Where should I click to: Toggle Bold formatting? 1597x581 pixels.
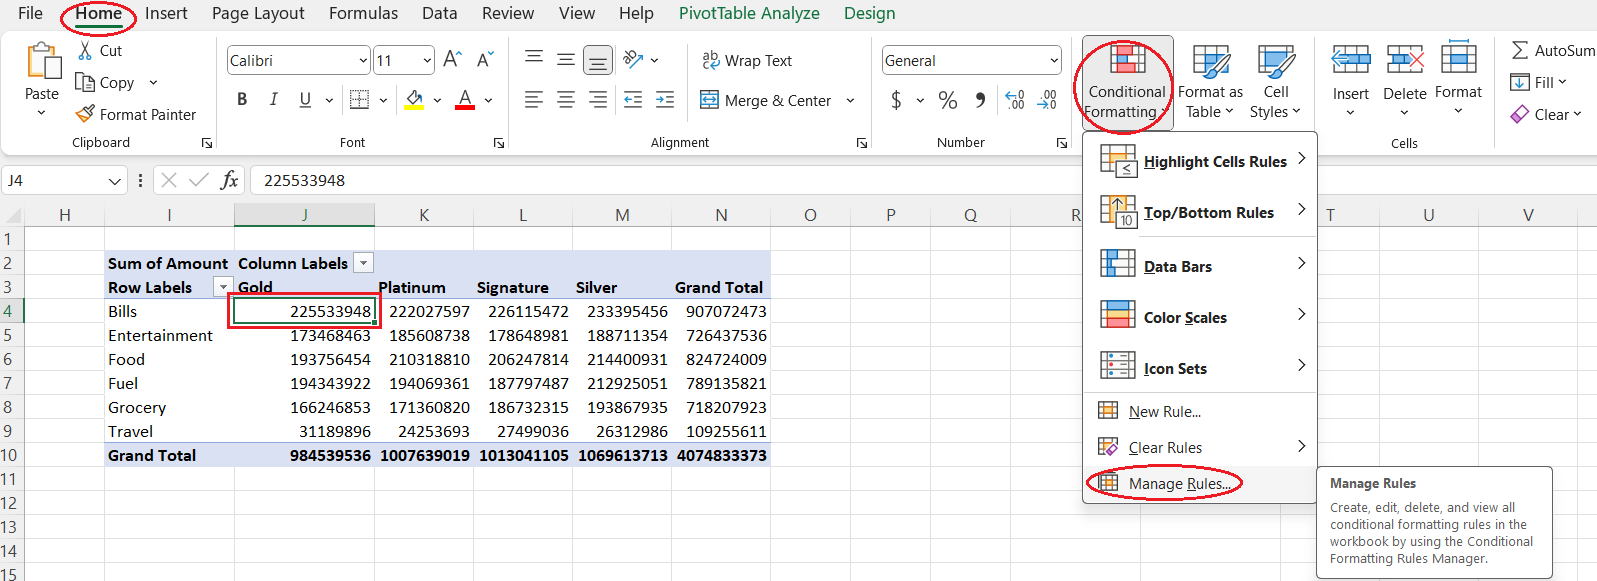(x=242, y=99)
